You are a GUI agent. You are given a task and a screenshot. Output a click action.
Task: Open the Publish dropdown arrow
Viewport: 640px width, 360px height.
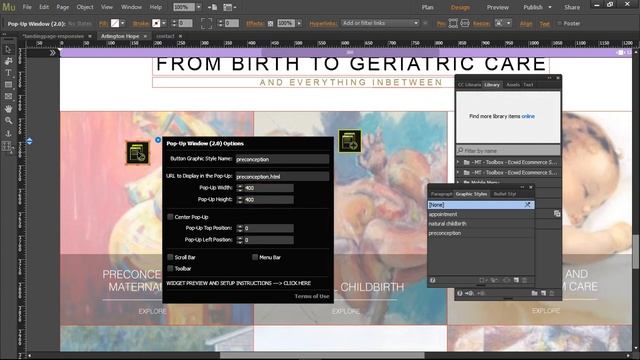[x=550, y=7]
